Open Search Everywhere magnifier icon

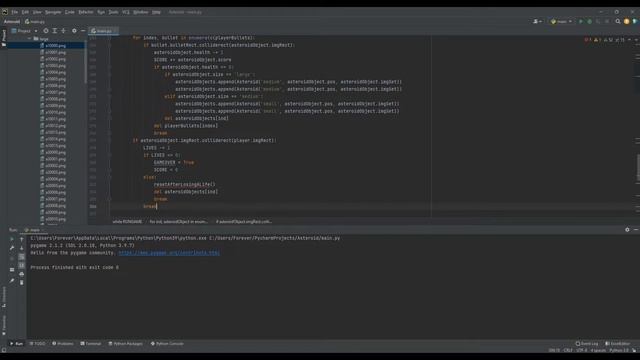(618, 21)
